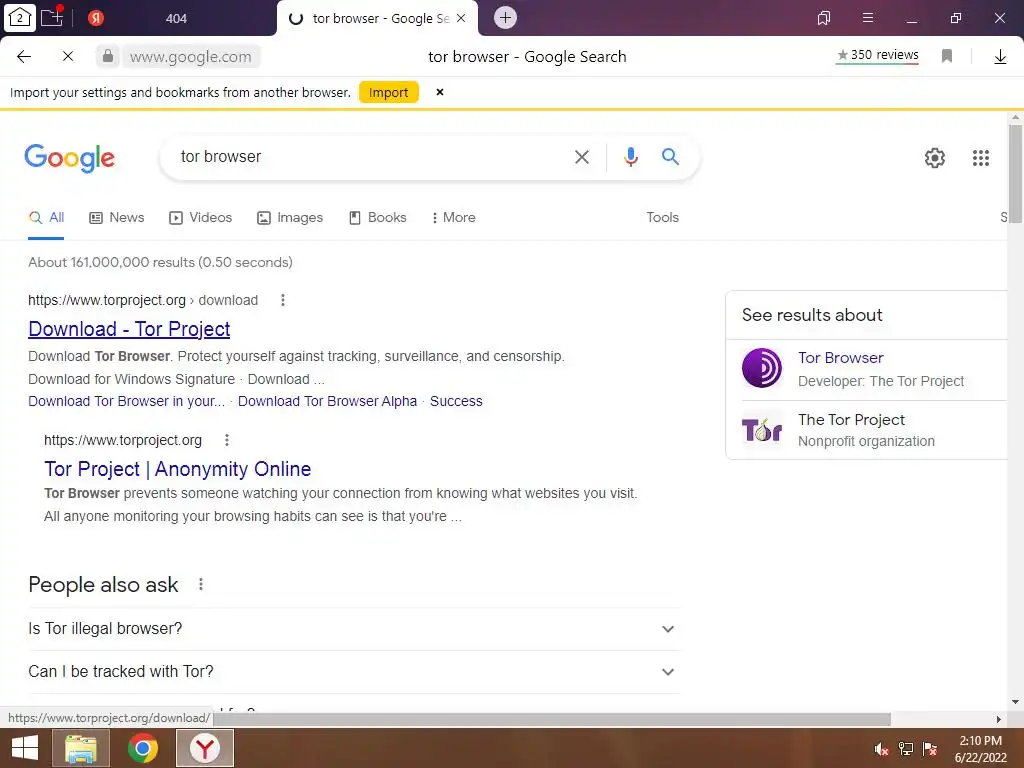Click the yellow Import button
The height and width of the screenshot is (768, 1024).
click(389, 93)
